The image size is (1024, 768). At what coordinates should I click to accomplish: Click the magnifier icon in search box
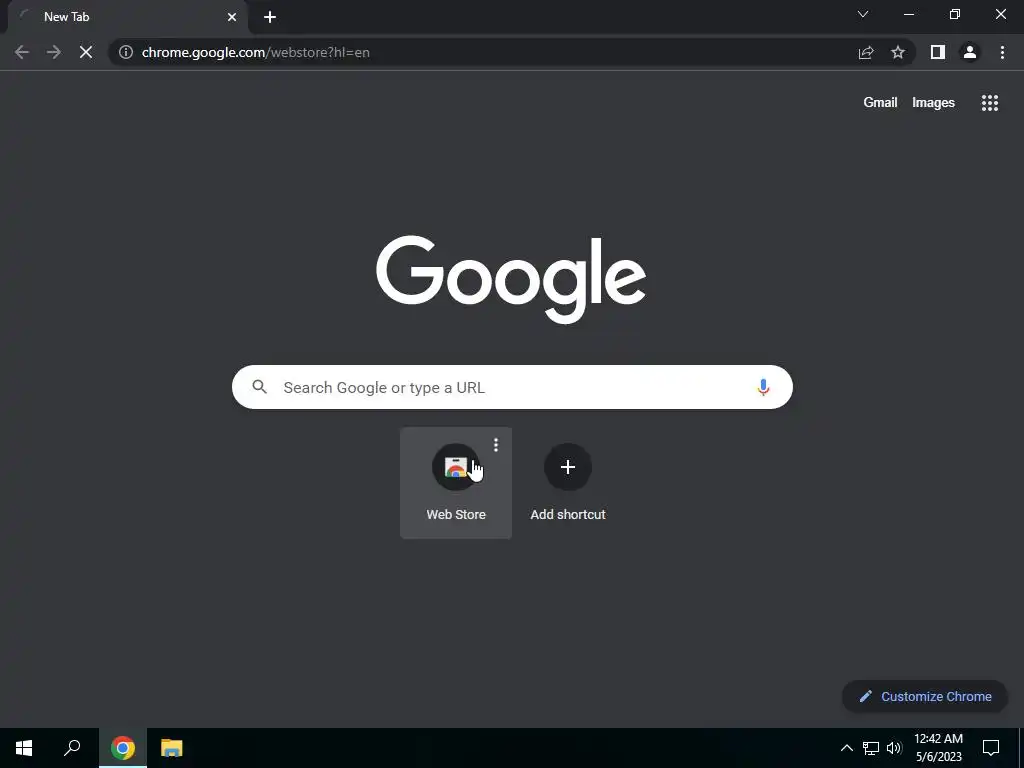pos(259,387)
